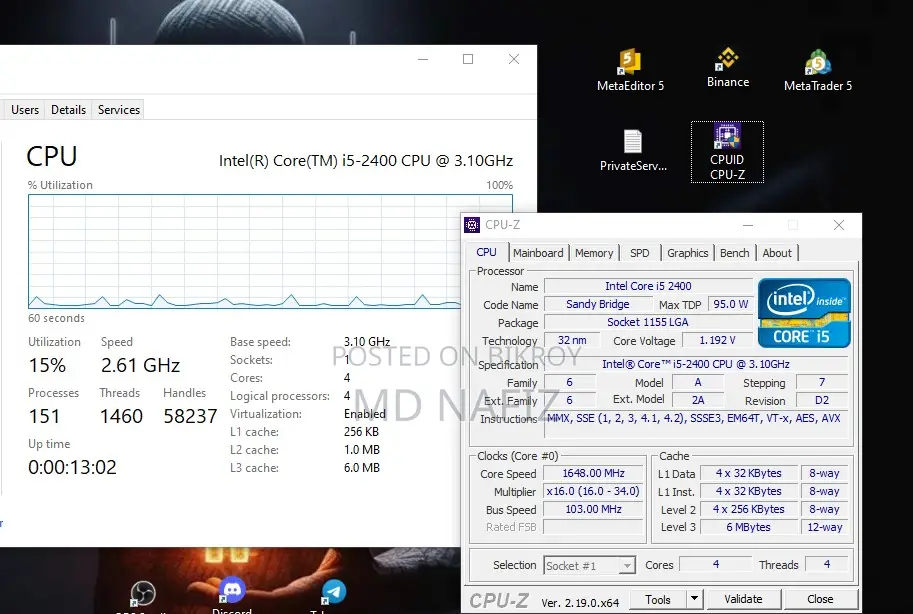Screen dimensions: 913x614
Task: Click the 1.192 V core voltage value
Action: (x=717, y=340)
